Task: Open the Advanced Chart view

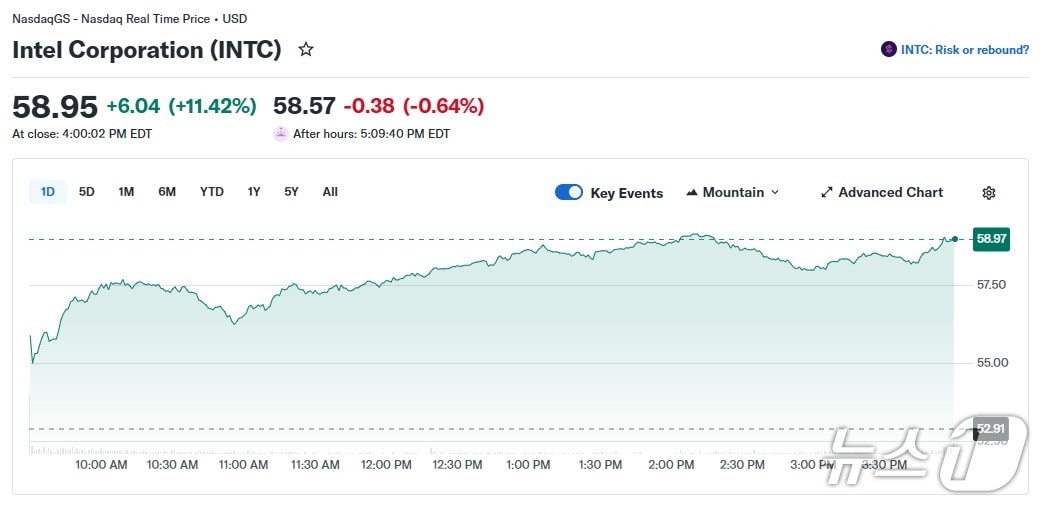Action: point(890,193)
